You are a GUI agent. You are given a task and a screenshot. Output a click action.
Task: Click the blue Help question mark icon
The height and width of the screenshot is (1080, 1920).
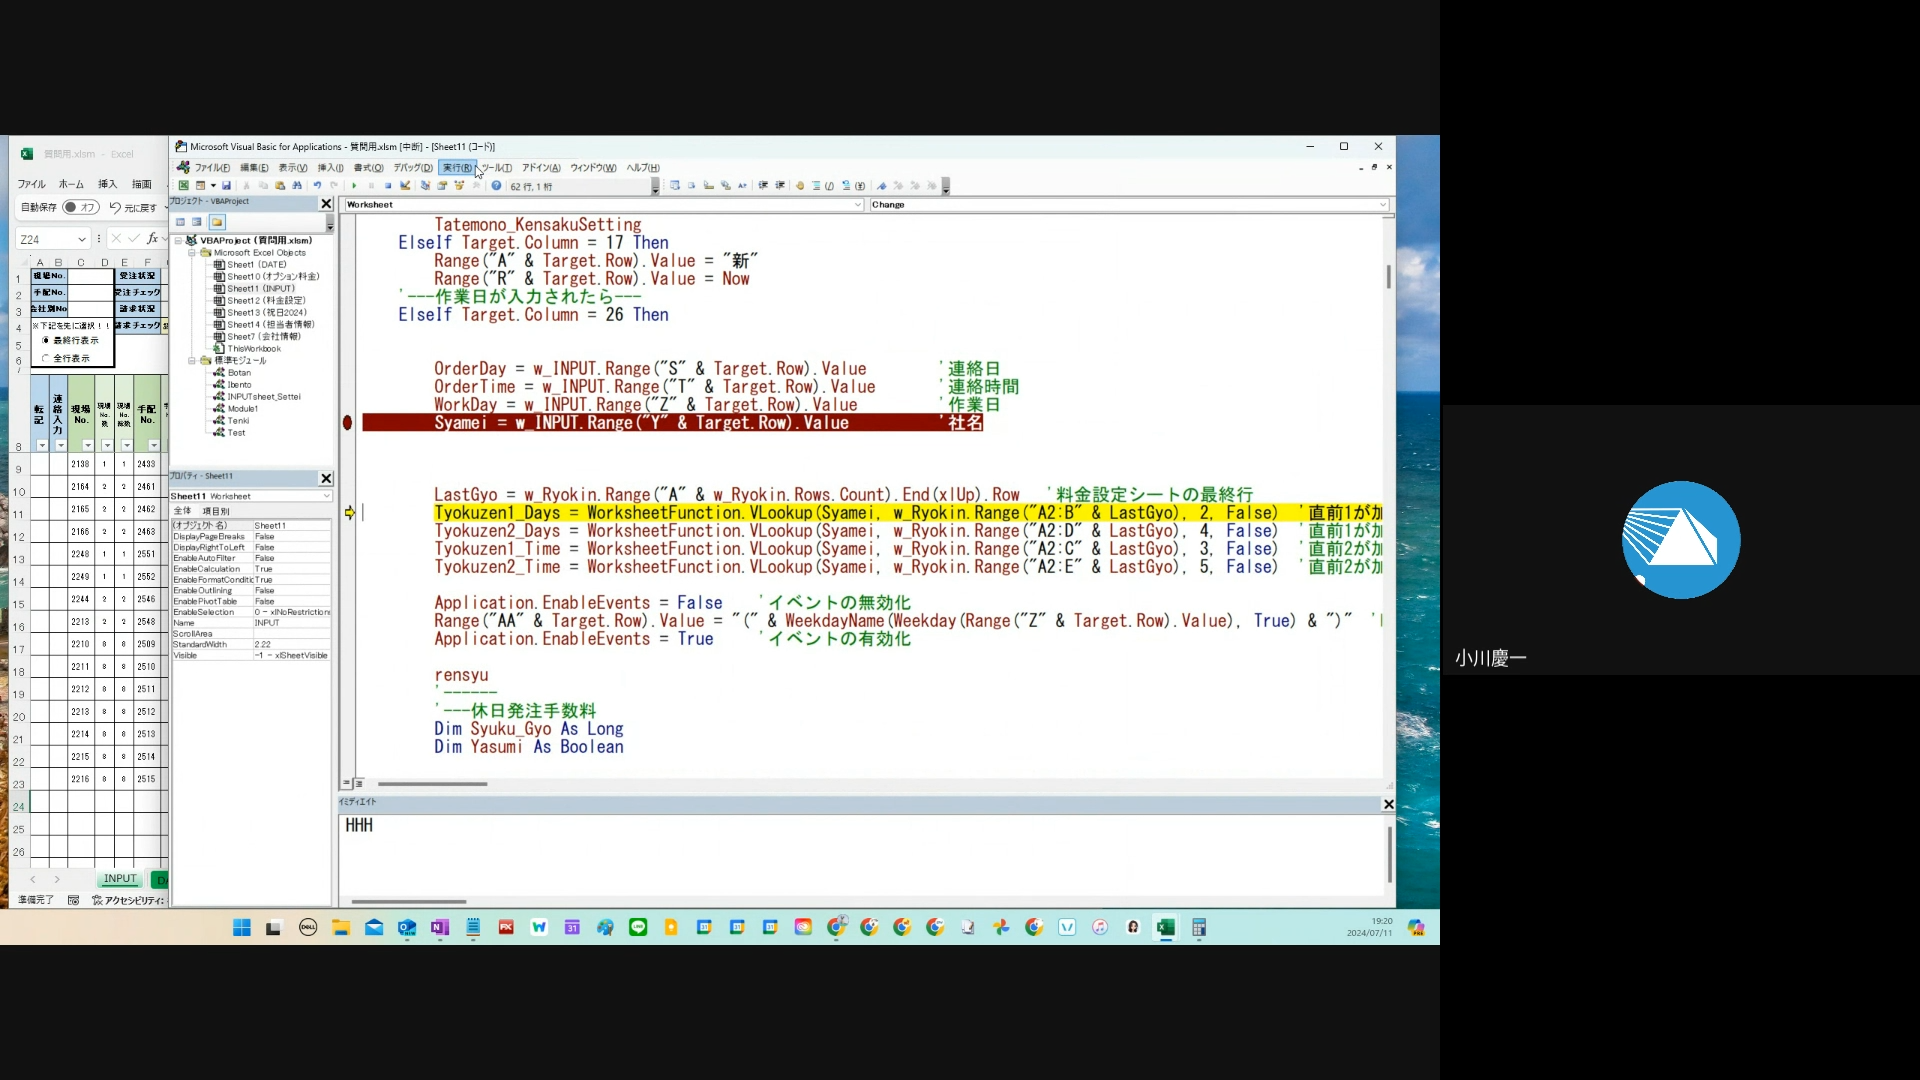click(x=496, y=186)
